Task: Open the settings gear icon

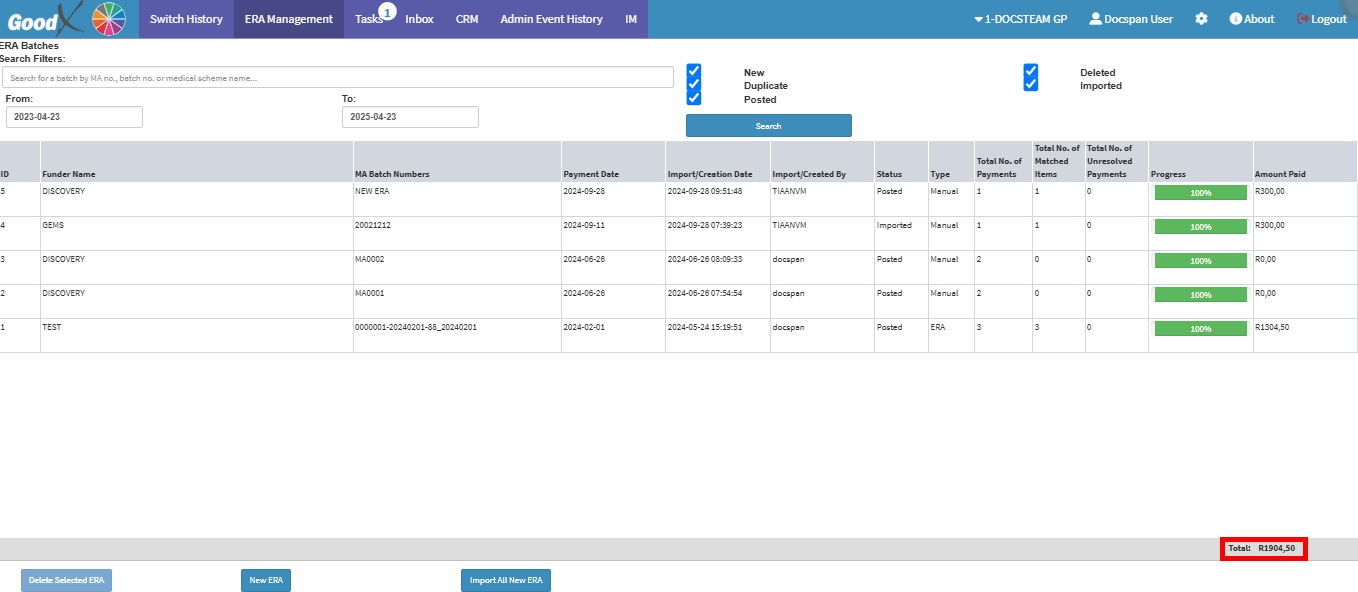Action: point(1201,19)
